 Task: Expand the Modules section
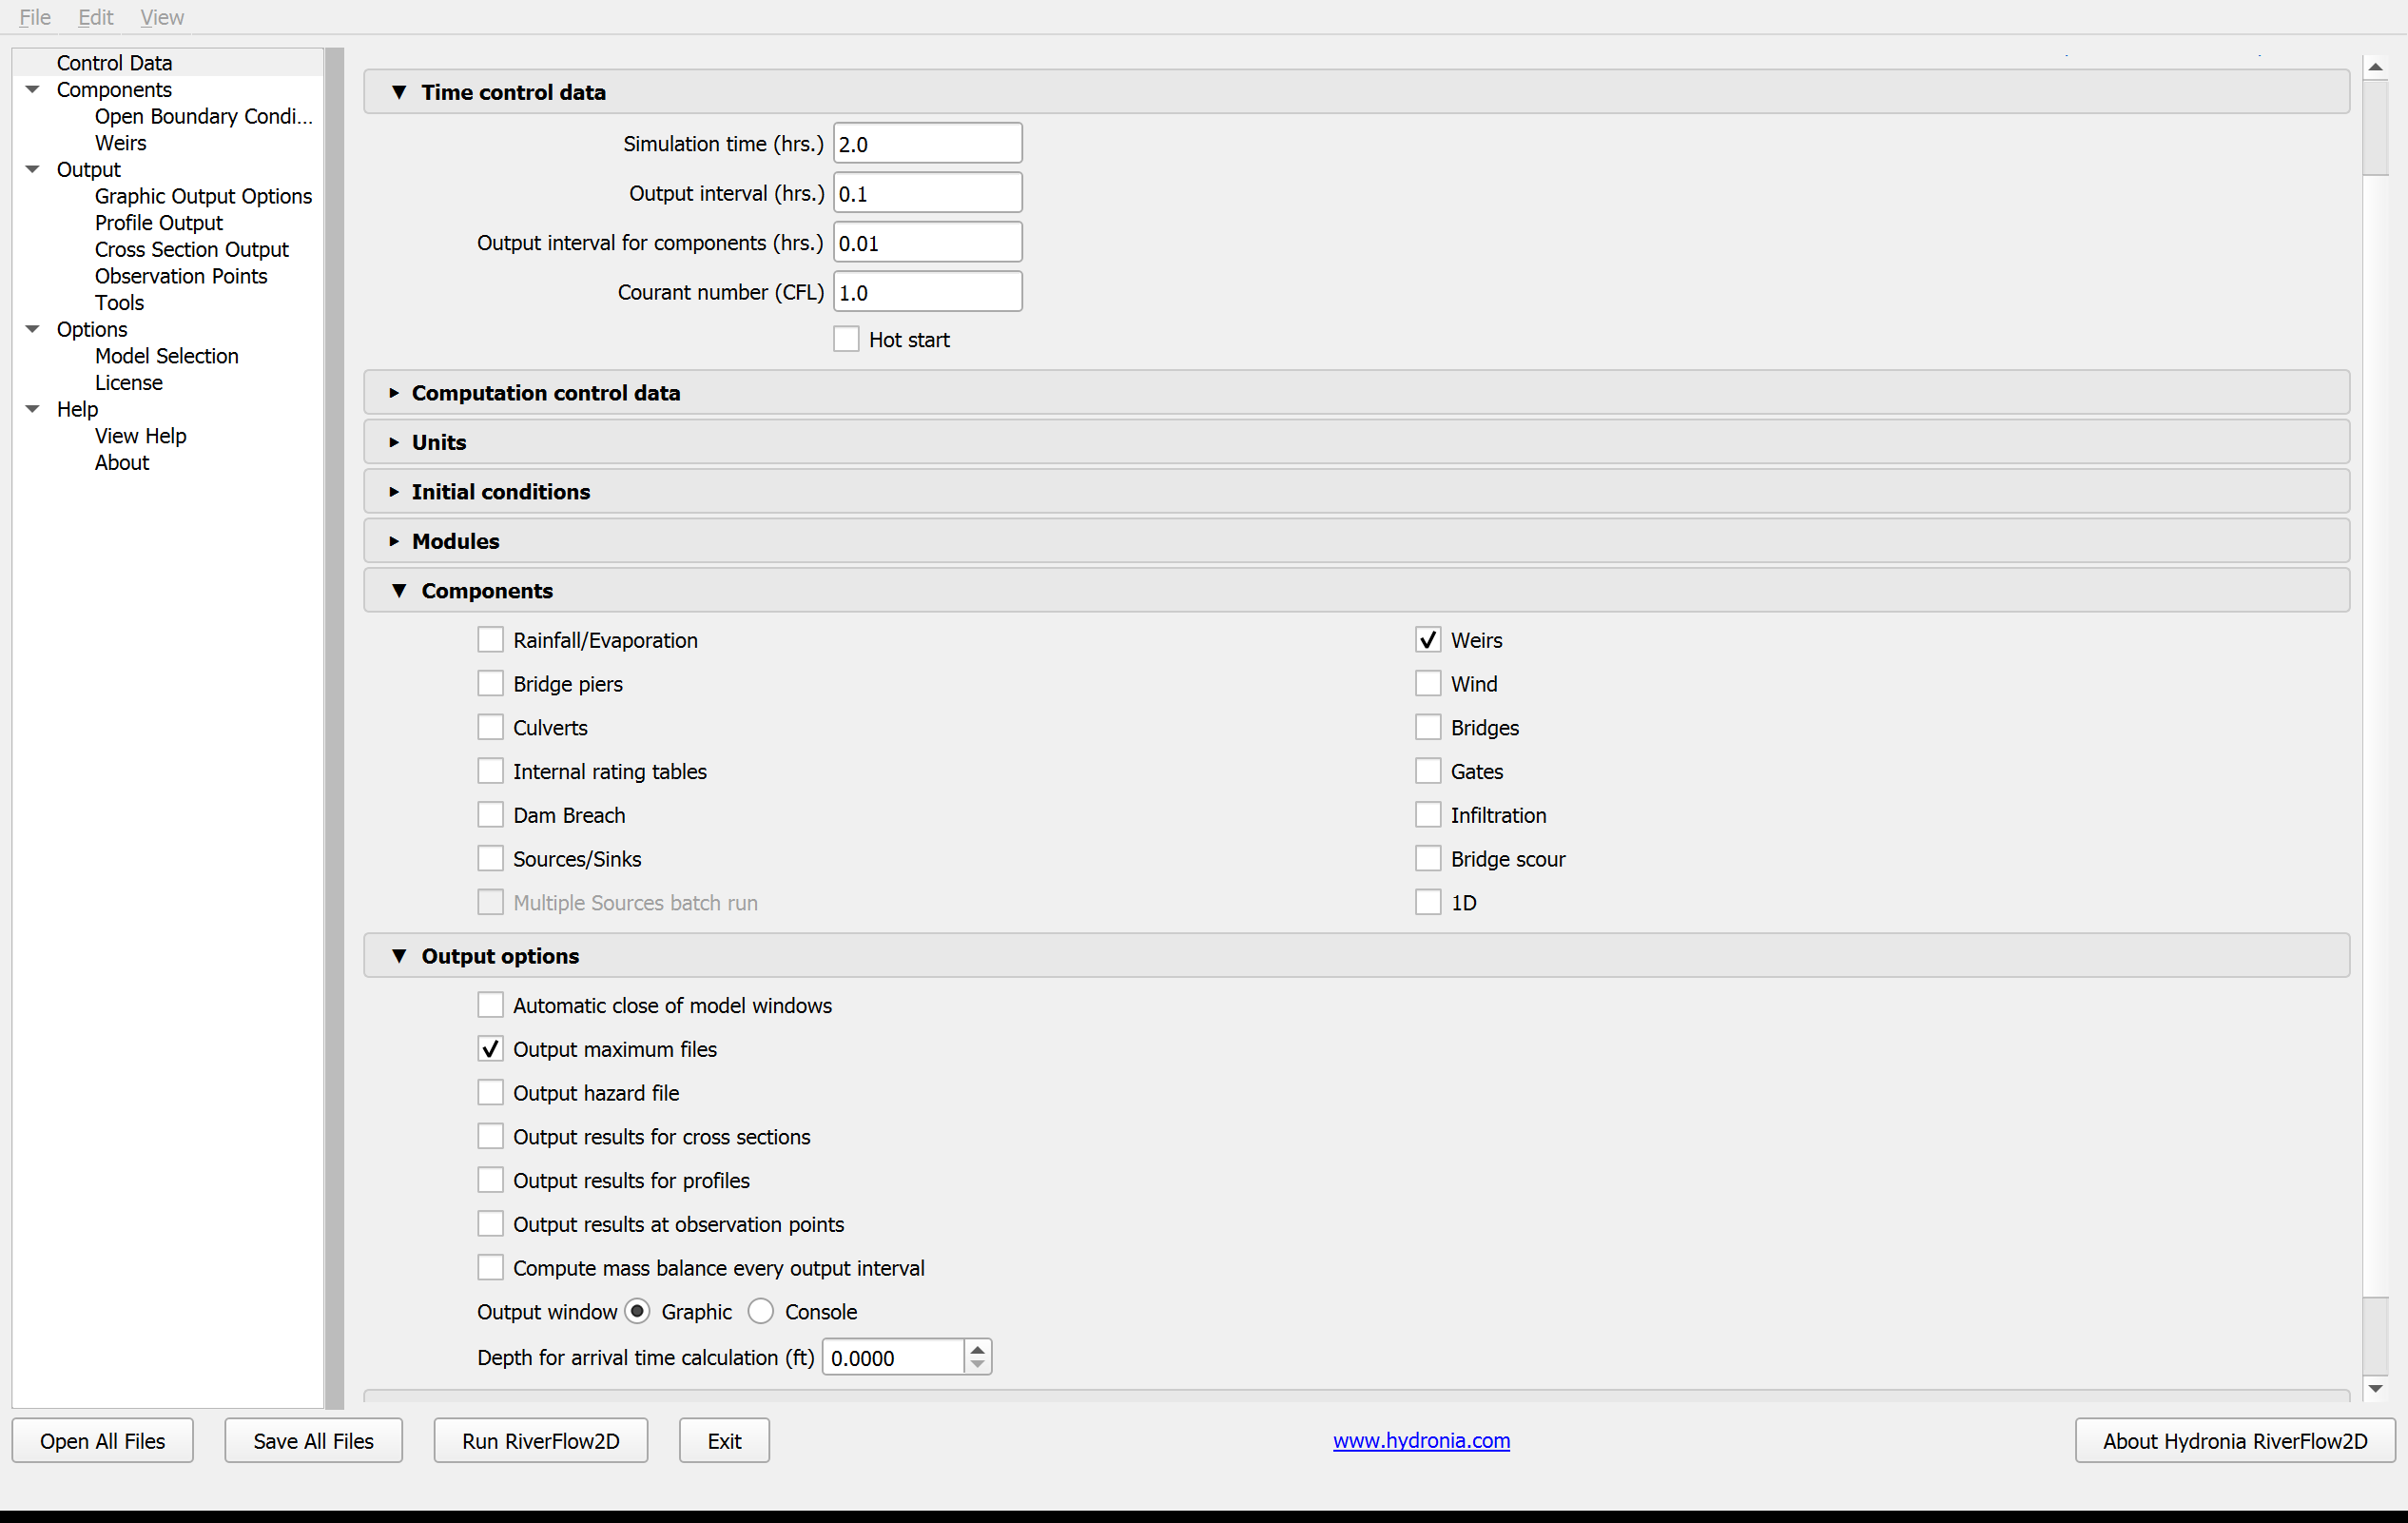click(x=394, y=541)
